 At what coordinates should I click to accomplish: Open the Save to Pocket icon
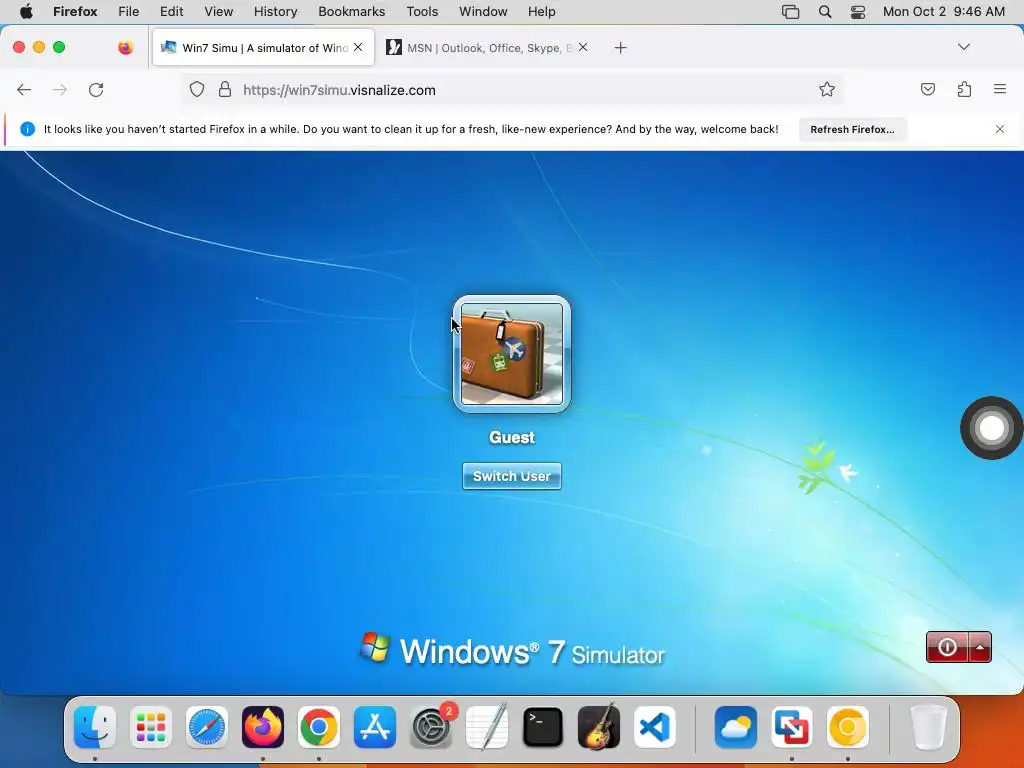[927, 90]
